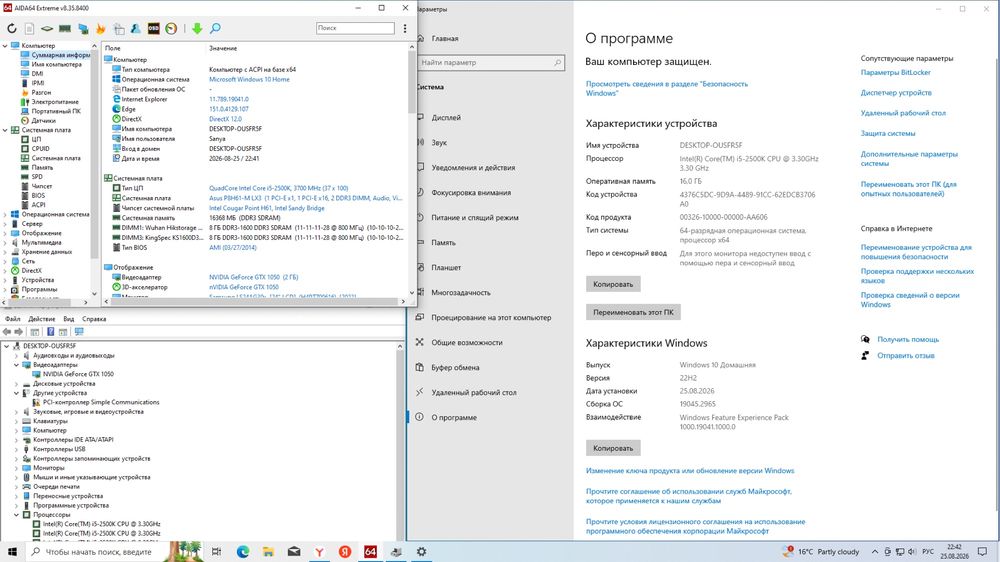
Task: Click the Windows Start button
Action: tap(11, 552)
